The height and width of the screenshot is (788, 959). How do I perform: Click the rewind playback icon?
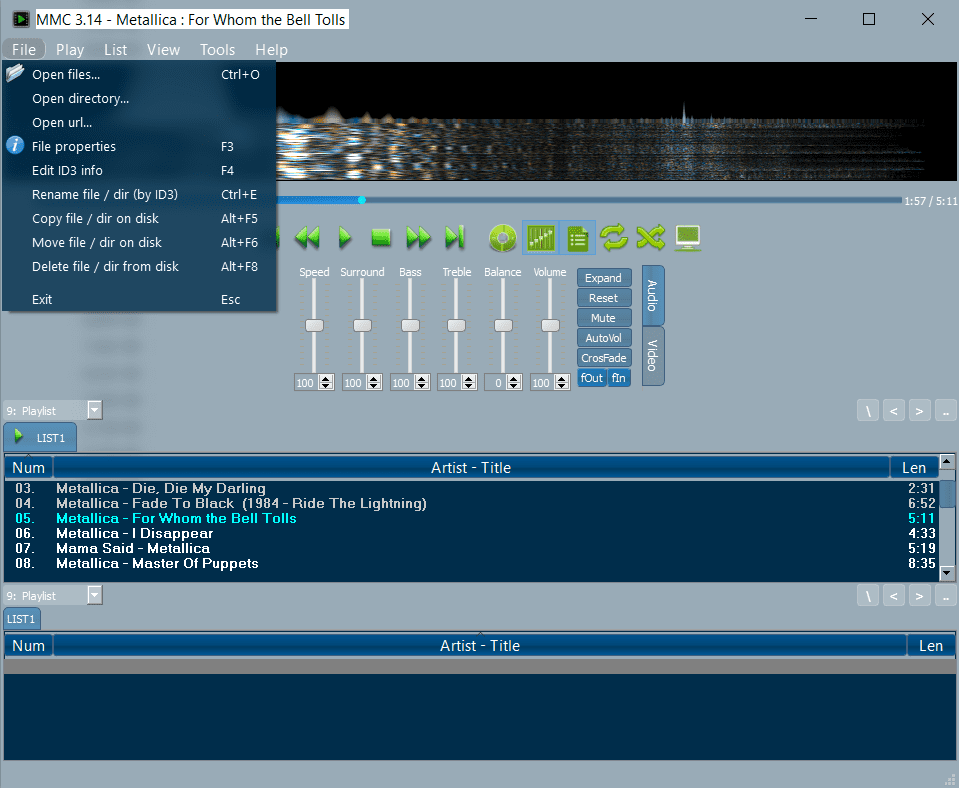click(x=308, y=237)
